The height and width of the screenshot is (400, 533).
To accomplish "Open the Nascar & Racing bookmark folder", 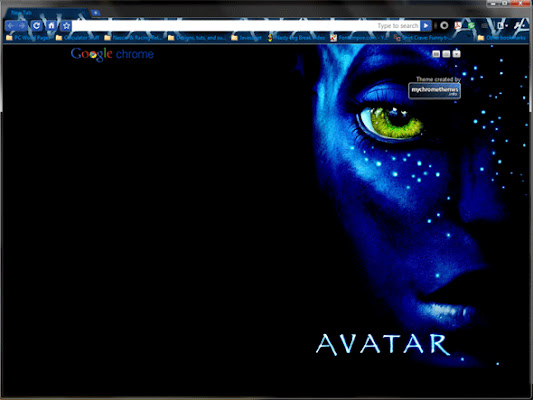I will coord(133,38).
